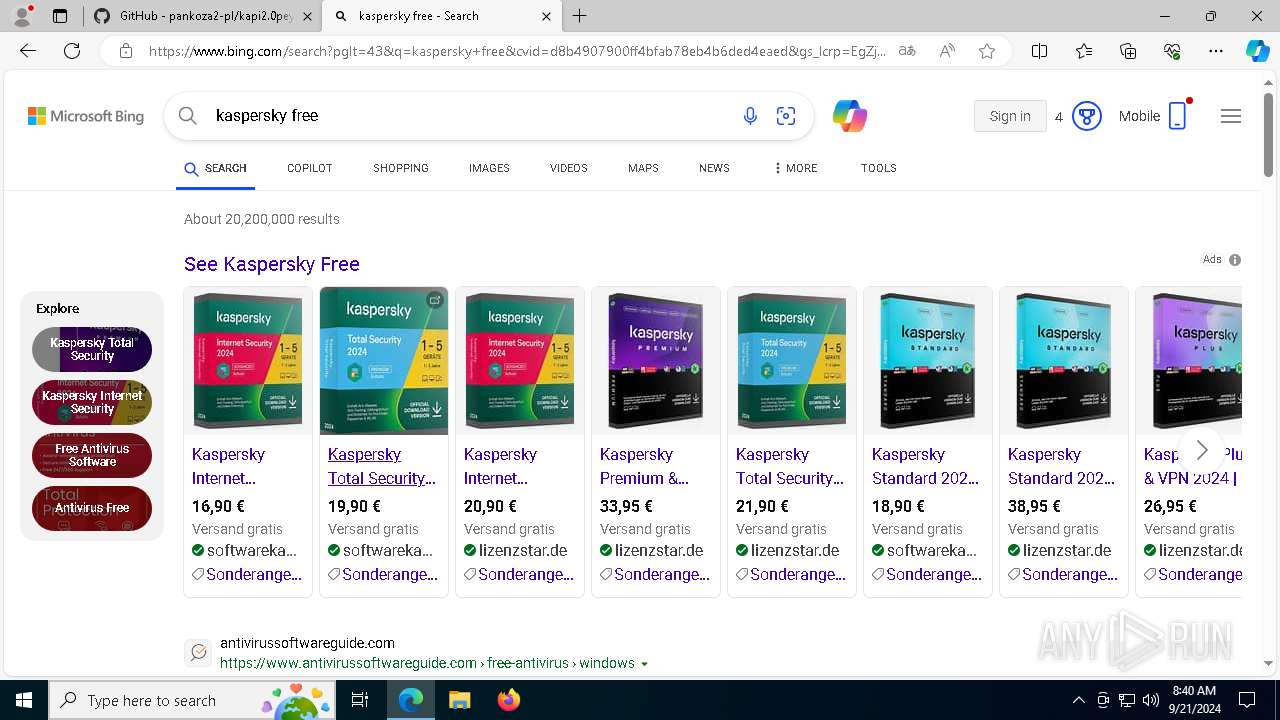
Task: Open a new browser tab
Action: pyautogui.click(x=579, y=16)
